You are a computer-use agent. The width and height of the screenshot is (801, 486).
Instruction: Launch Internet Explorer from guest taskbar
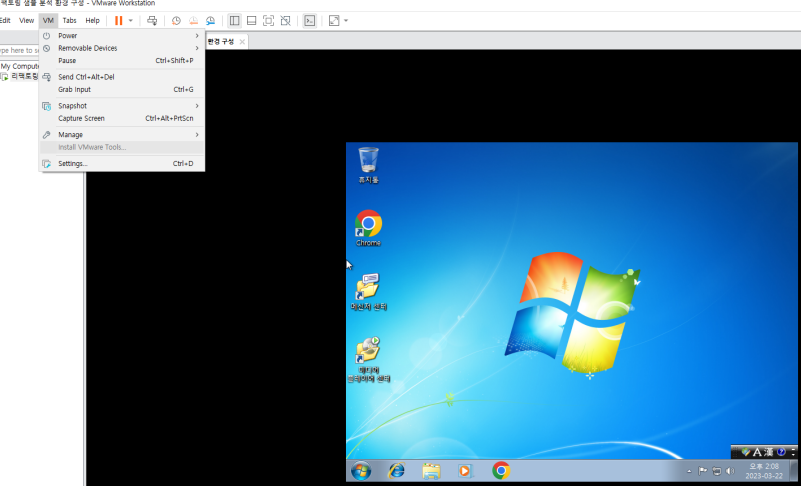tap(396, 471)
